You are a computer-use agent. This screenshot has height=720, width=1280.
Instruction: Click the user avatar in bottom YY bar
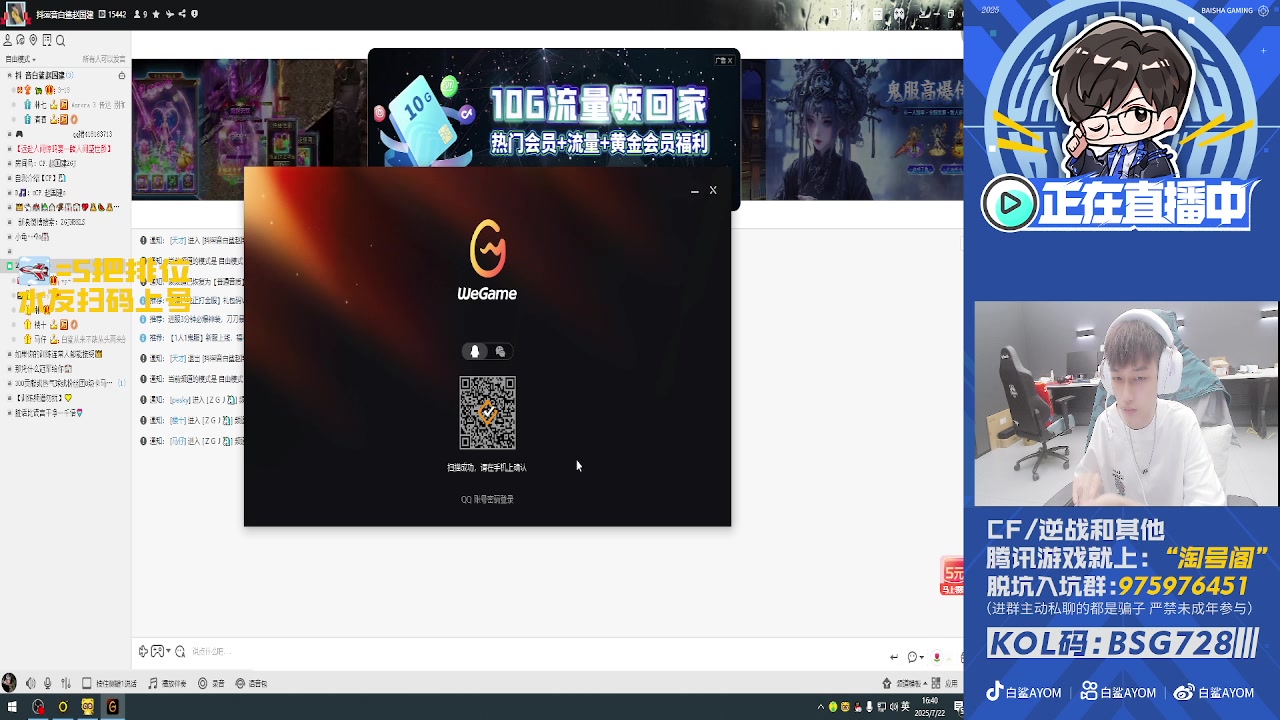click(9, 683)
